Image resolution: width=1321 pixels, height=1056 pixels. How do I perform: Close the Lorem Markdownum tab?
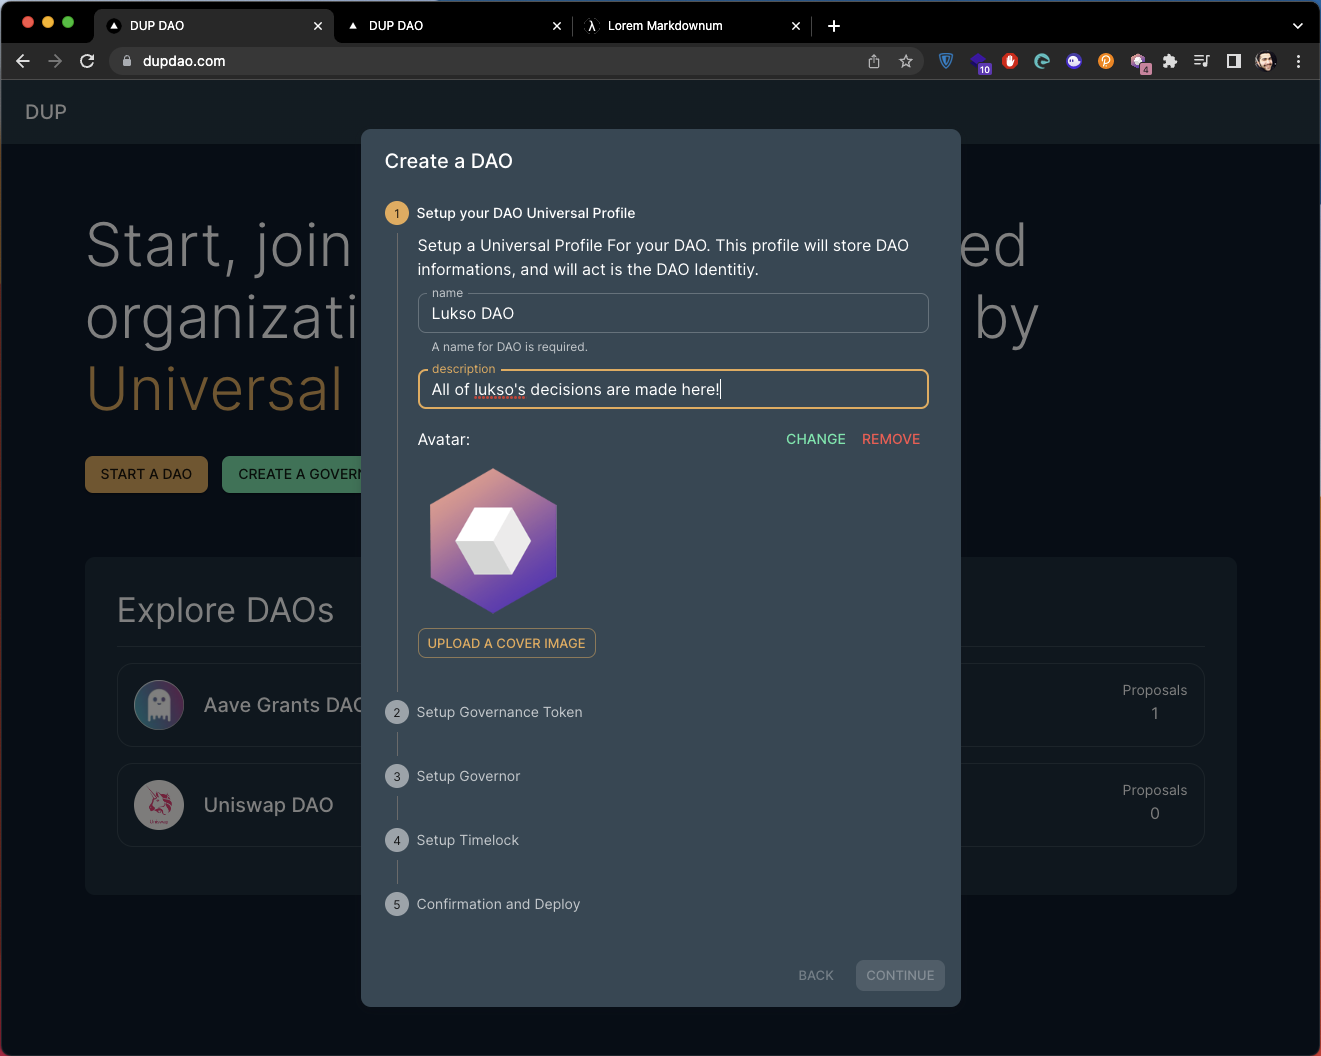[x=796, y=26]
